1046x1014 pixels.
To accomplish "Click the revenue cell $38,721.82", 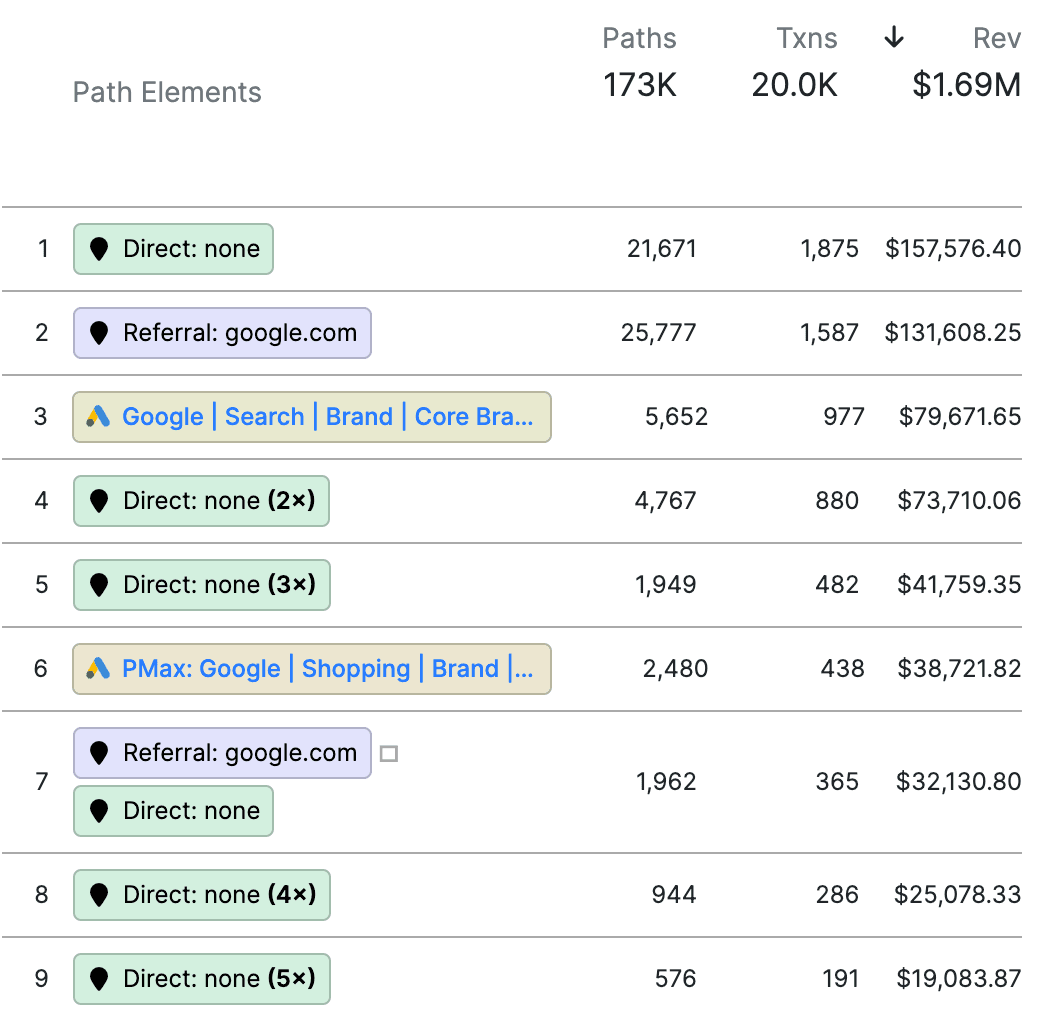I will tap(959, 669).
